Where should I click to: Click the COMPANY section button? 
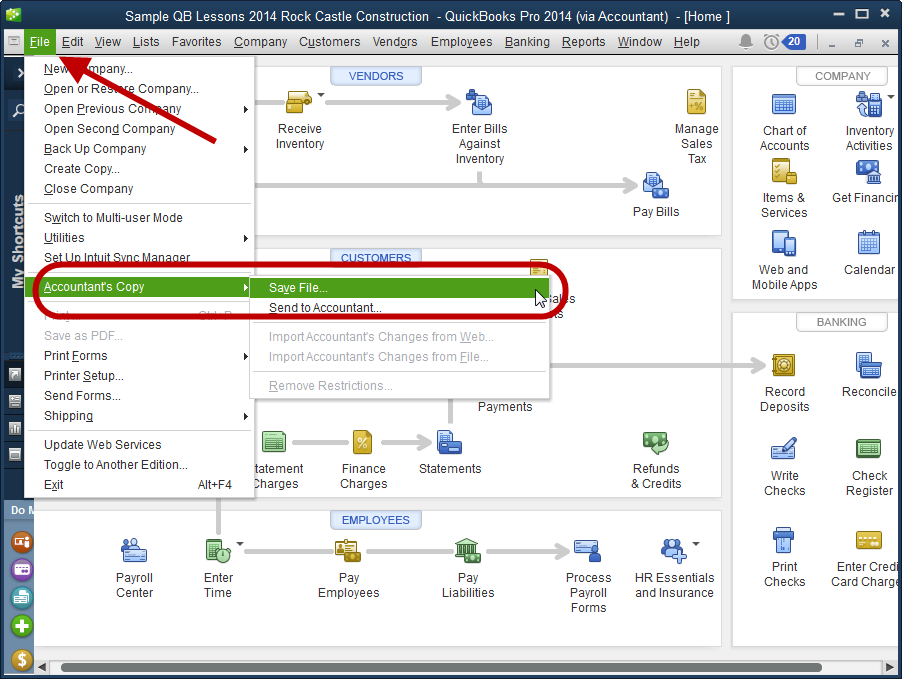click(x=842, y=76)
